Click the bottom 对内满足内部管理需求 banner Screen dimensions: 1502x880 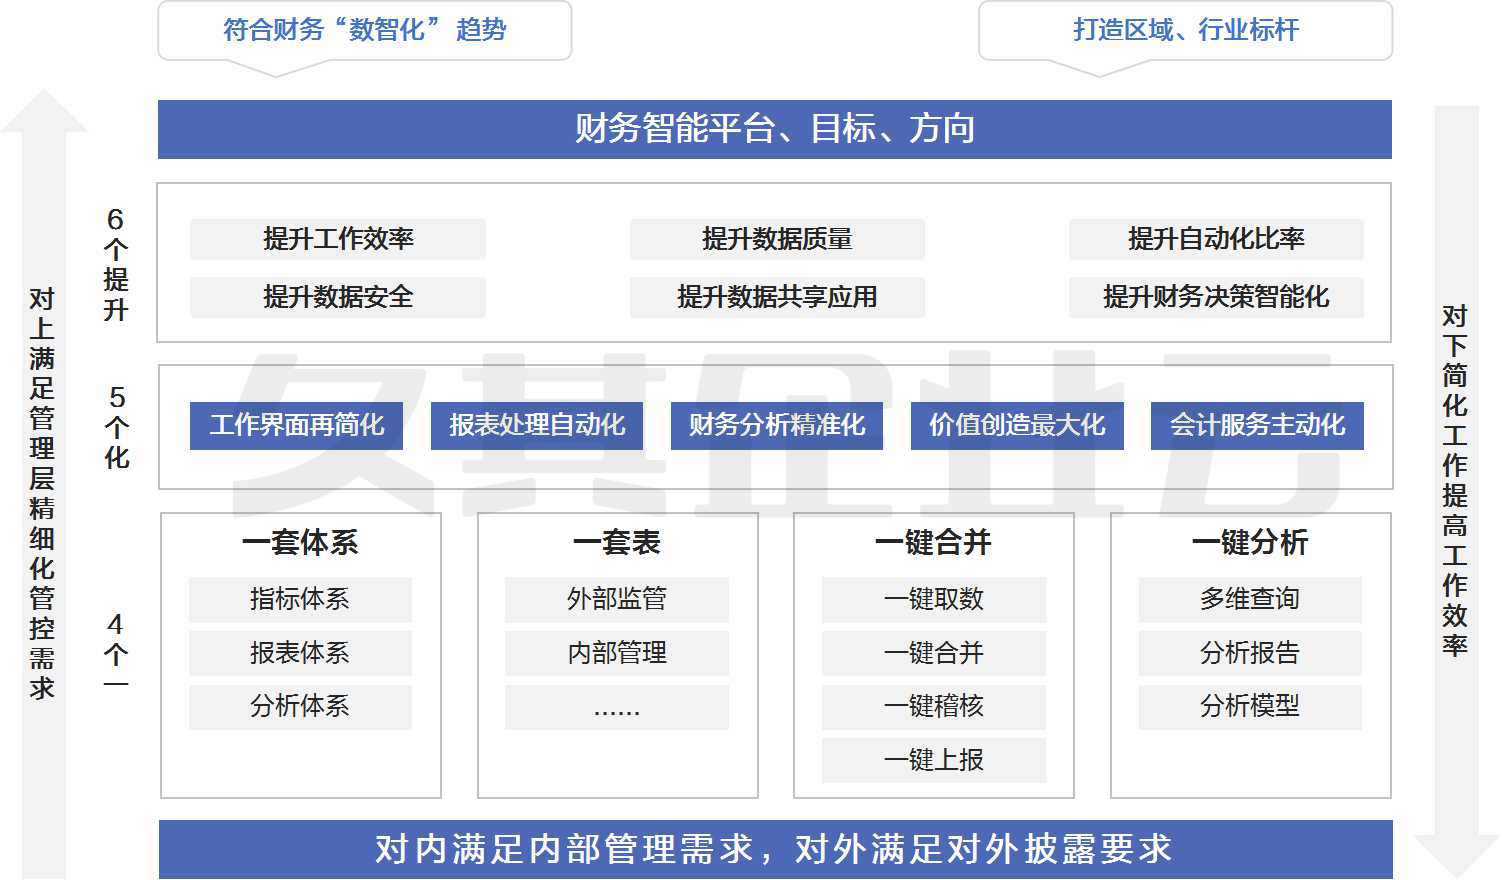775,849
